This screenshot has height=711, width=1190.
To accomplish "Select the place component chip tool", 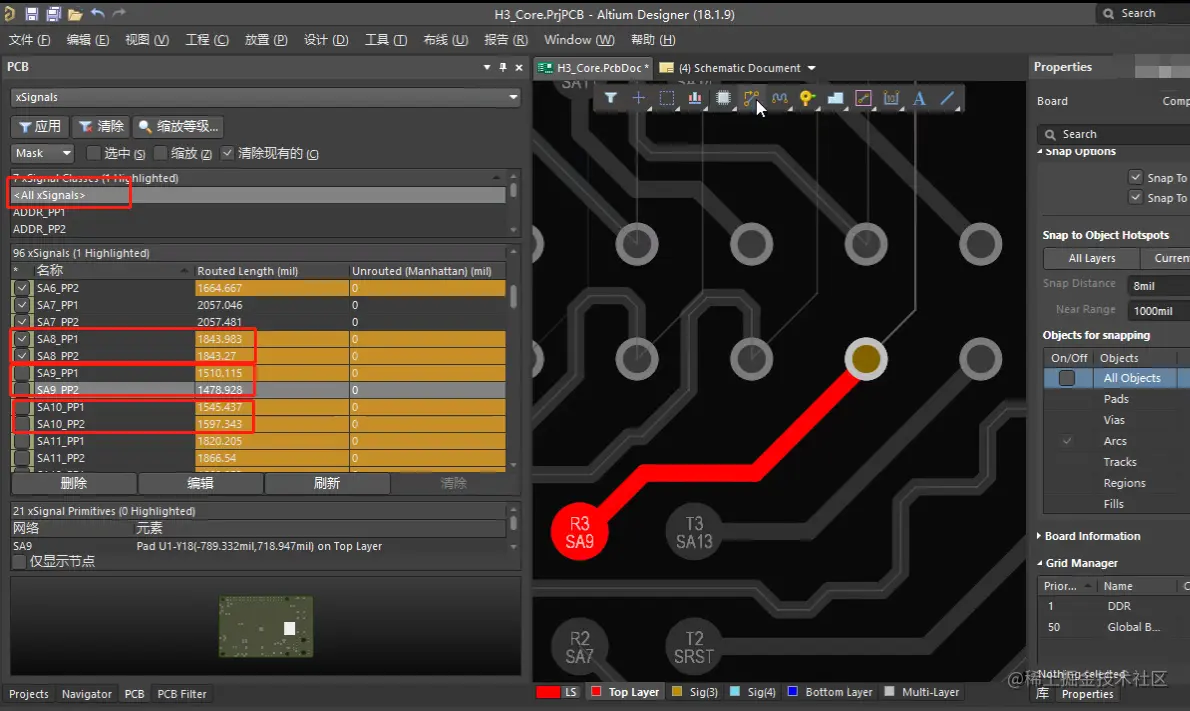I will (723, 98).
